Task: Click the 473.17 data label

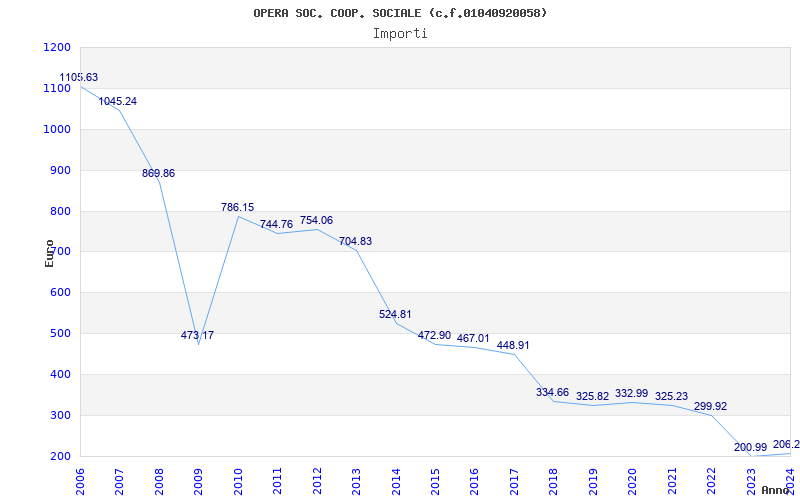Action: (x=197, y=336)
